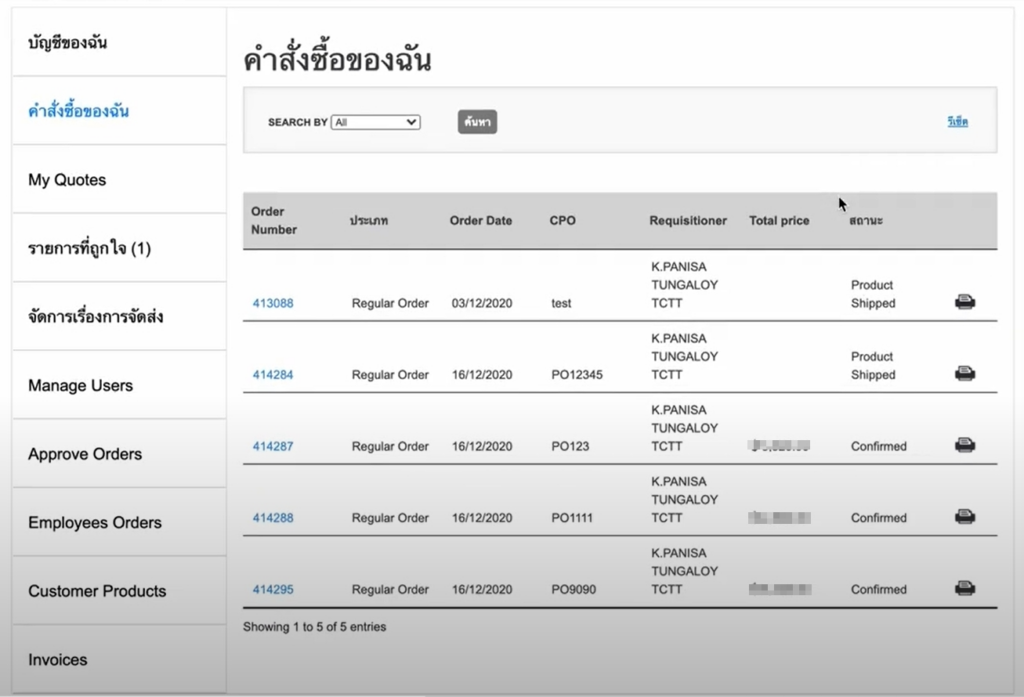Open the SEARCH BY dropdown
The width and height of the screenshot is (1024, 697).
point(375,122)
